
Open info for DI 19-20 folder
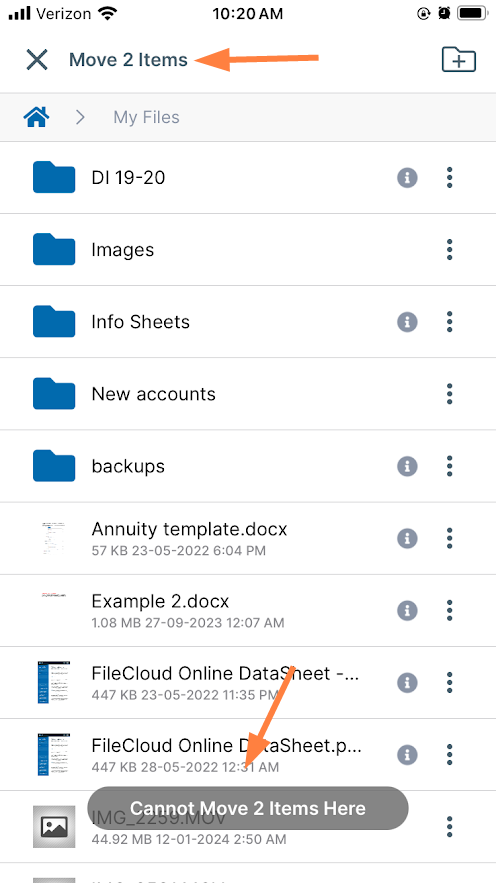tap(407, 178)
